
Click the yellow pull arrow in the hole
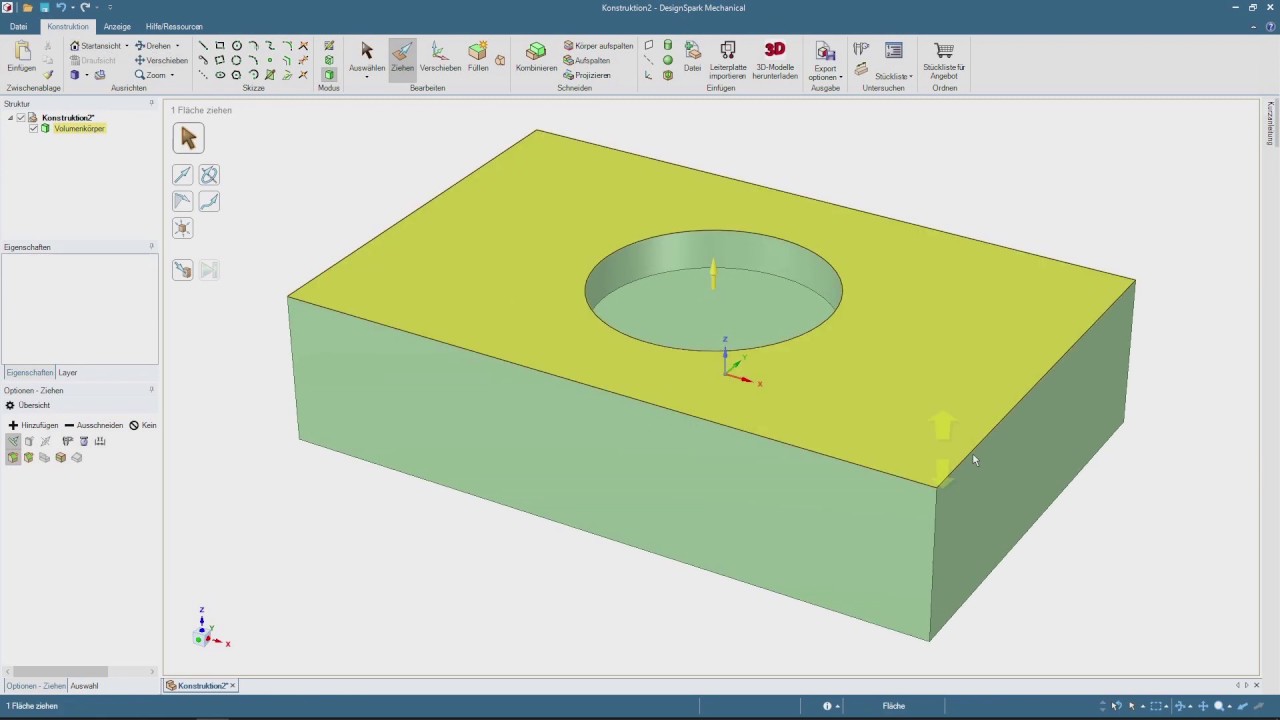point(713,273)
